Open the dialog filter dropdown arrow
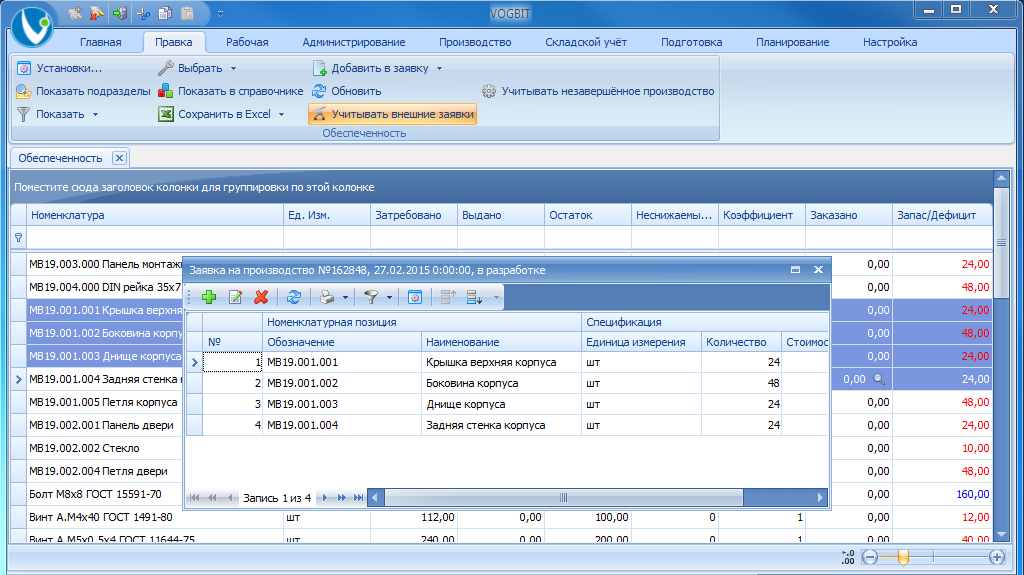Viewport: 1024px width, 575px height. point(389,298)
